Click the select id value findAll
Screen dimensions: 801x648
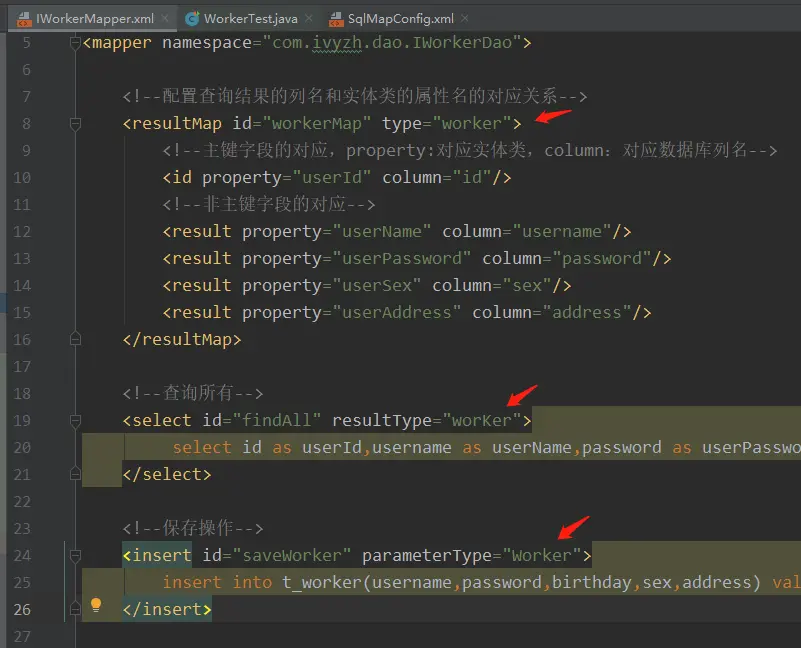click(x=277, y=421)
